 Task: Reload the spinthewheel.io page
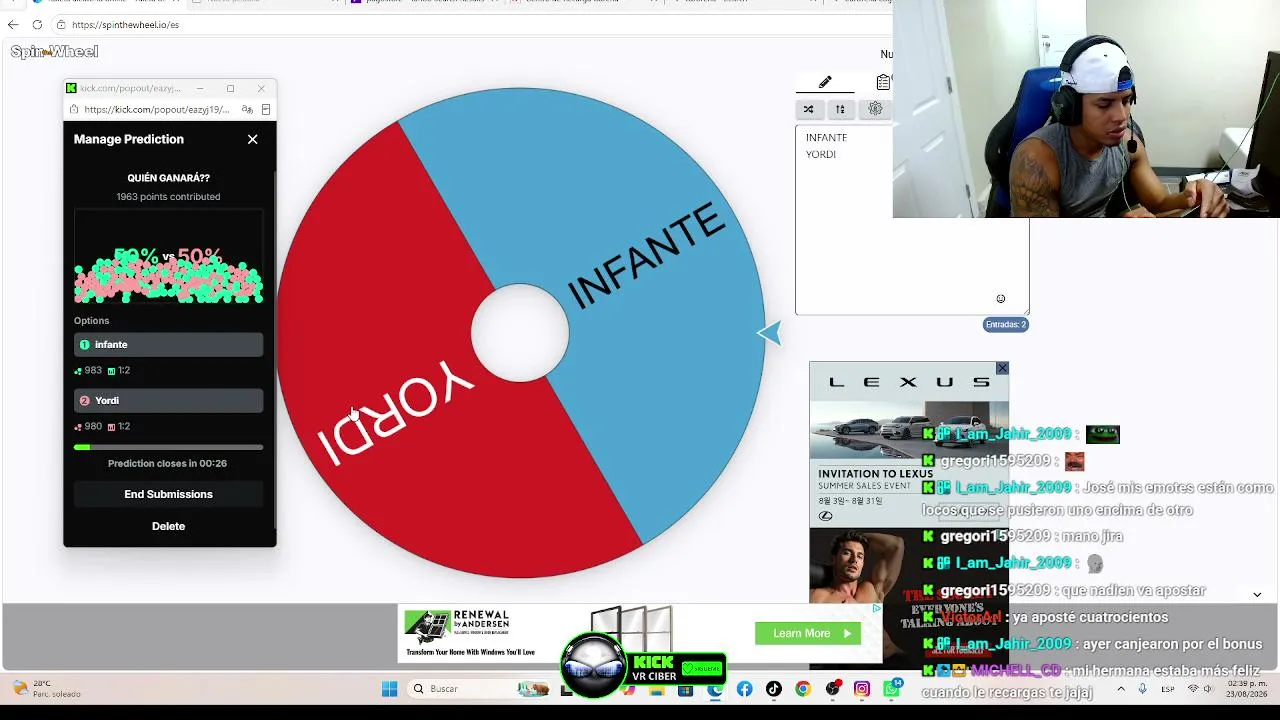[37, 24]
